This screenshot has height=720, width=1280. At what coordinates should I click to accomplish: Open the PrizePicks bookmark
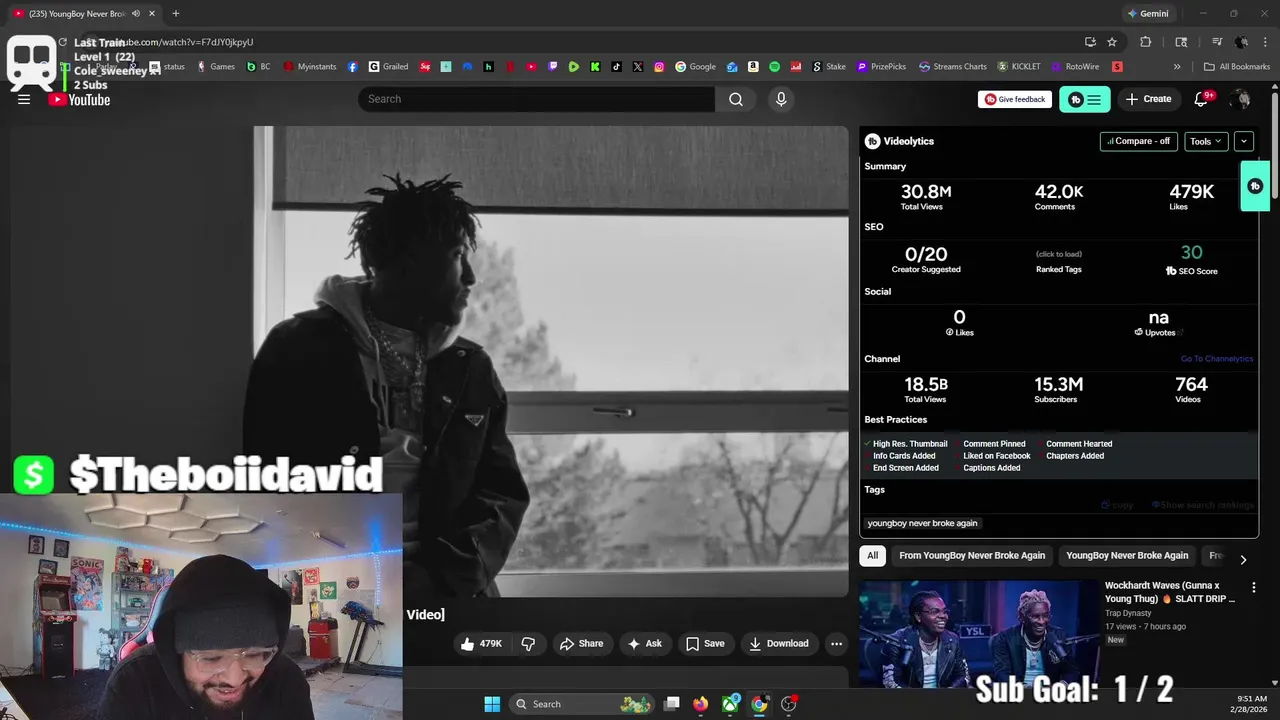(x=881, y=67)
